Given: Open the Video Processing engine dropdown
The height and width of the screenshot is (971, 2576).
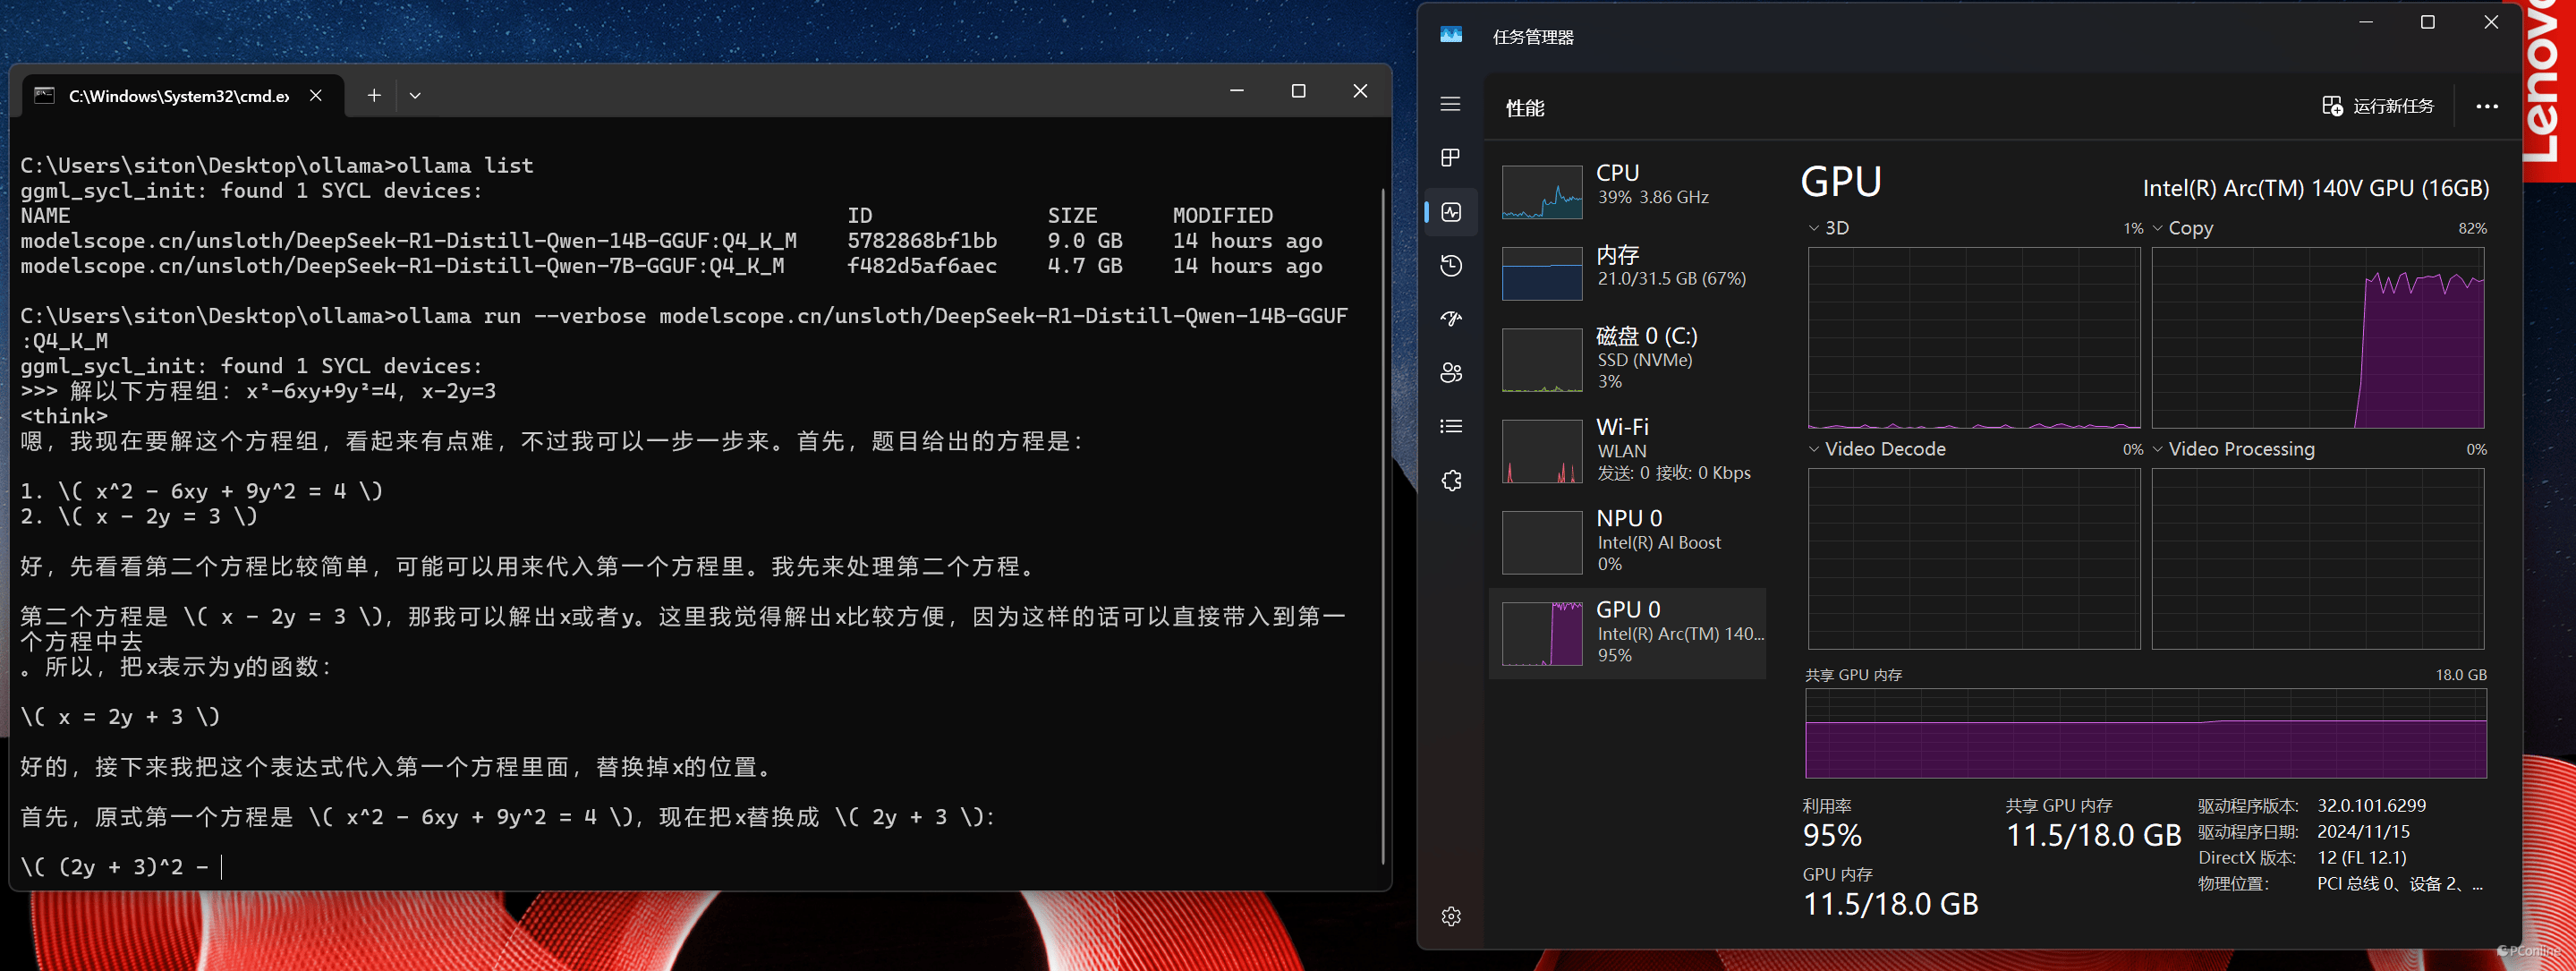Looking at the screenshot, I should coord(2158,450).
